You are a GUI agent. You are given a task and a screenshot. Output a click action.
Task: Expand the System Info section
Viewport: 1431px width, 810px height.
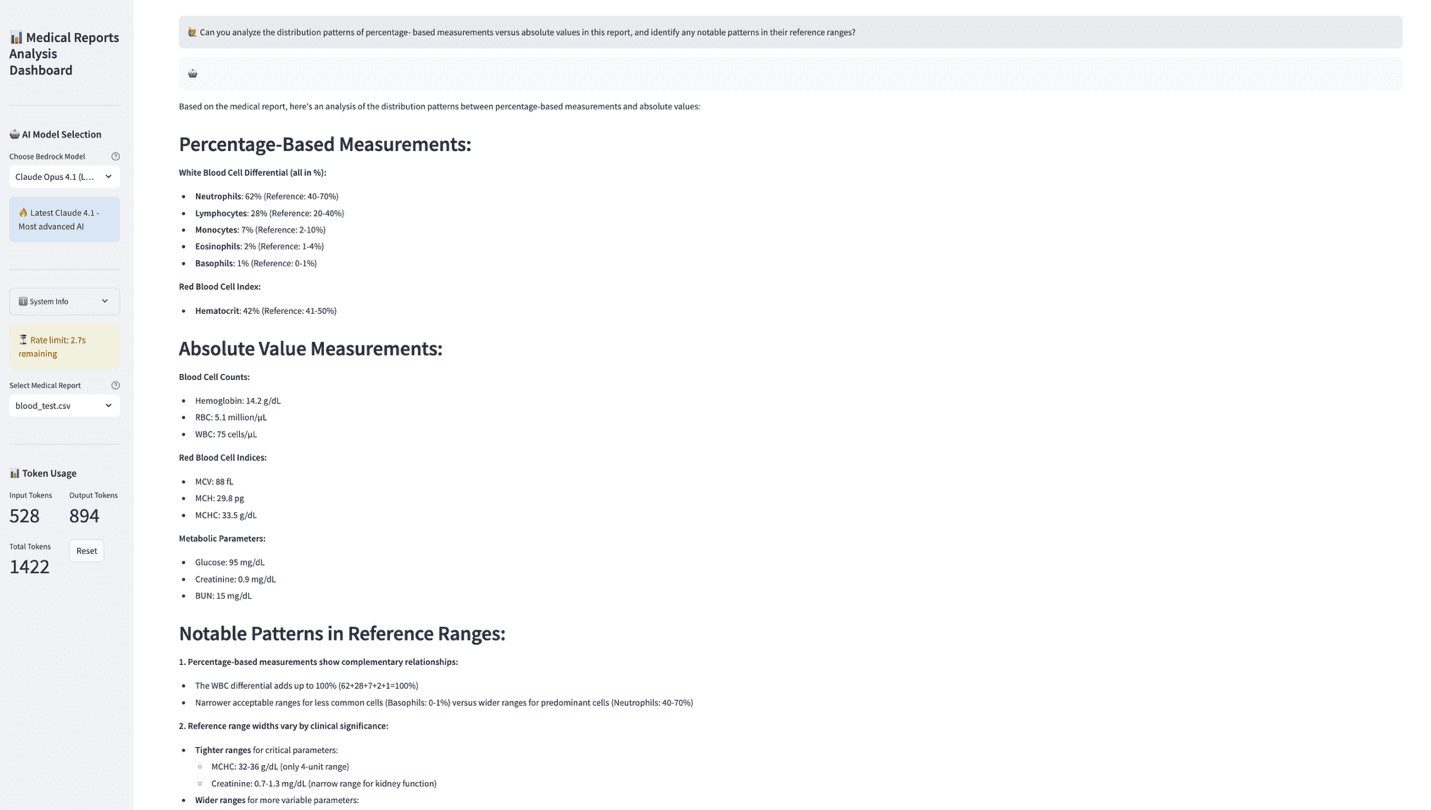[64, 300]
